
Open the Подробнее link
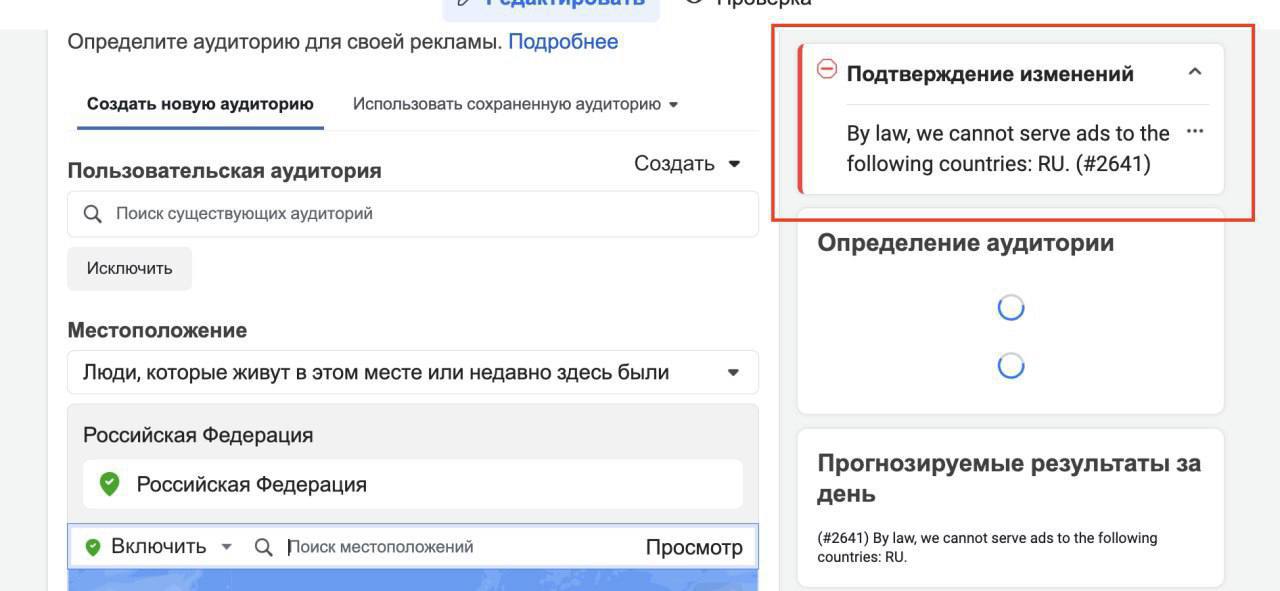(x=563, y=42)
